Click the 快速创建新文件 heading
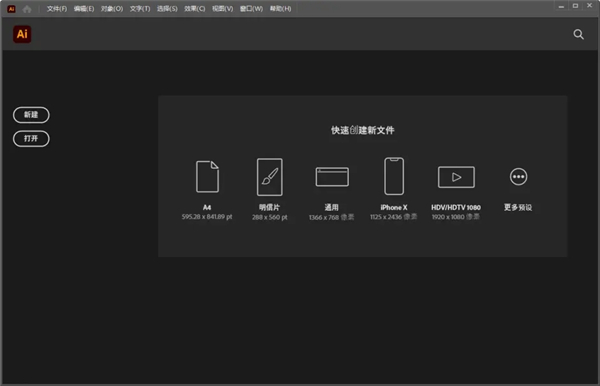Viewport: 600px width, 386px height. click(x=362, y=130)
